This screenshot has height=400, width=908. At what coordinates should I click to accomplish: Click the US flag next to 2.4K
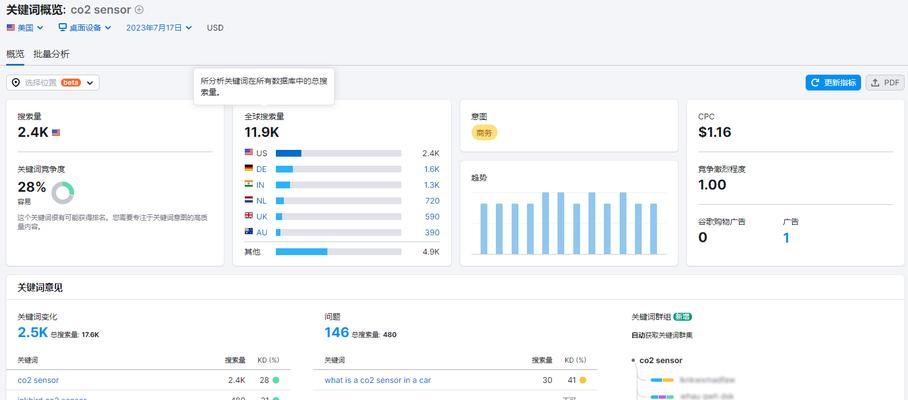click(56, 133)
